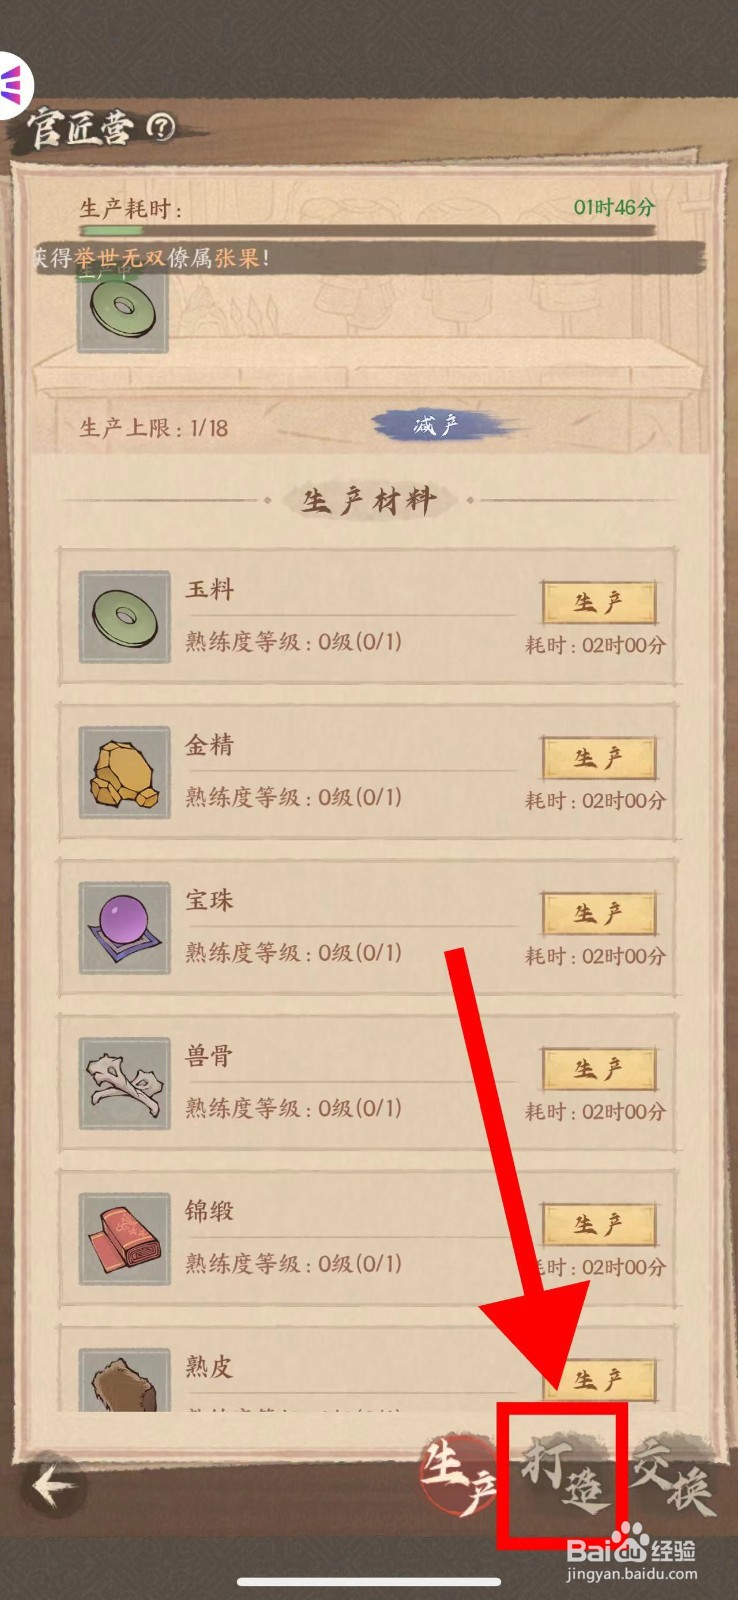This screenshot has width=738, height=1600.
Task: Tap the back arrow at bottom left
Action: coord(53,1486)
